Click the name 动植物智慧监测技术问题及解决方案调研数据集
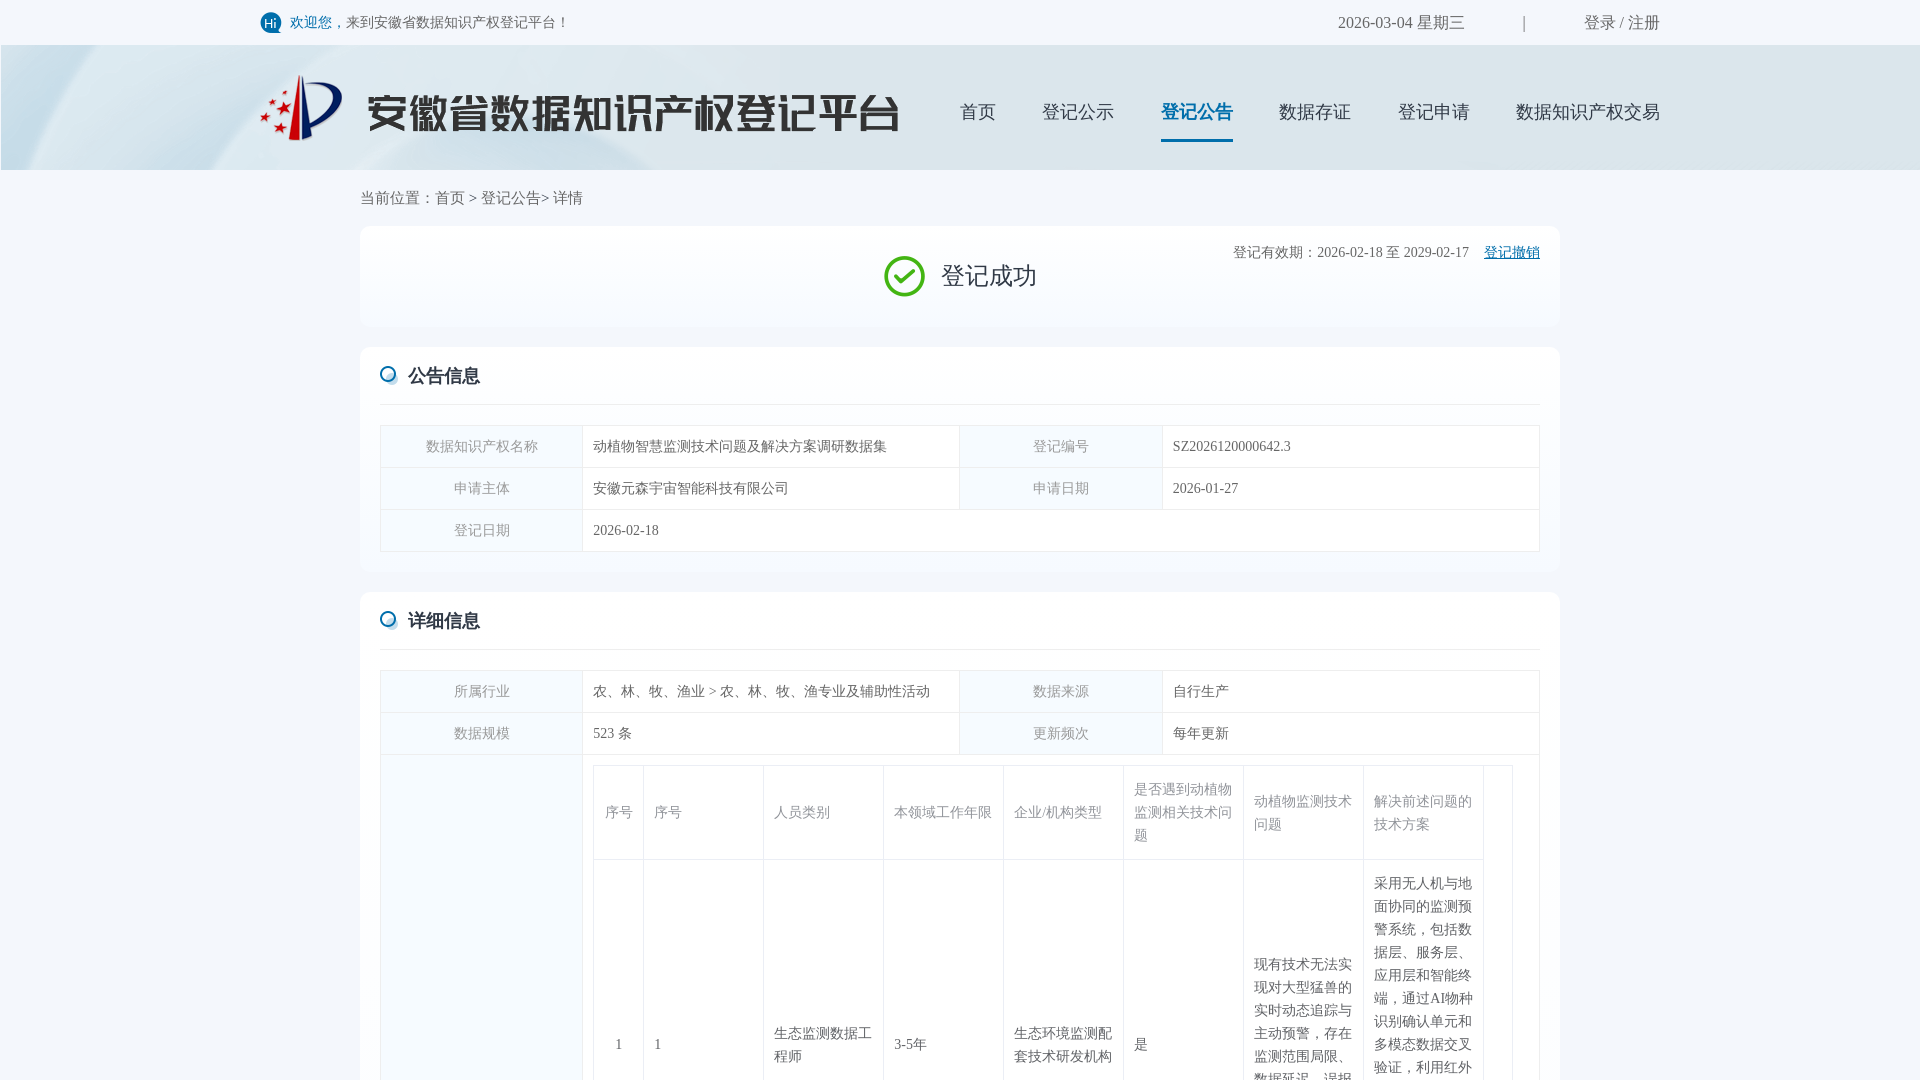1920x1080 pixels. tap(740, 447)
